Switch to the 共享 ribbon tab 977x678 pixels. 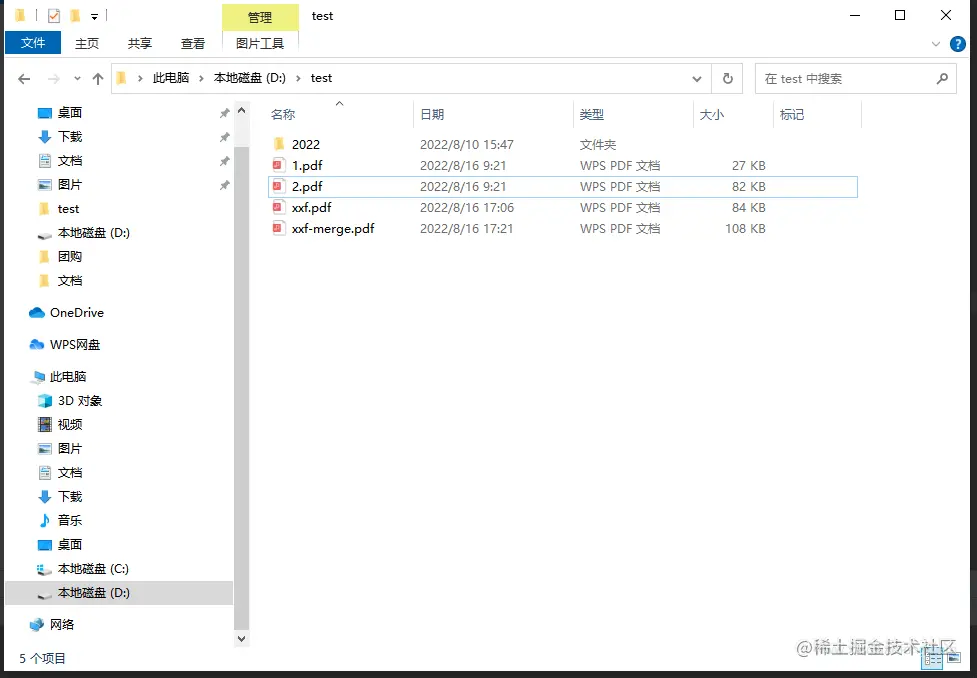tap(140, 44)
